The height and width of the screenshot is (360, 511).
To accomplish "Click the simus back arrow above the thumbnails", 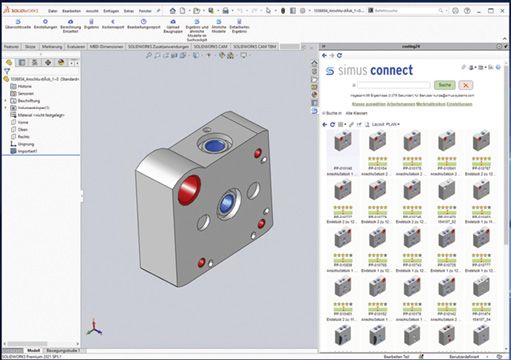I will click(x=325, y=124).
